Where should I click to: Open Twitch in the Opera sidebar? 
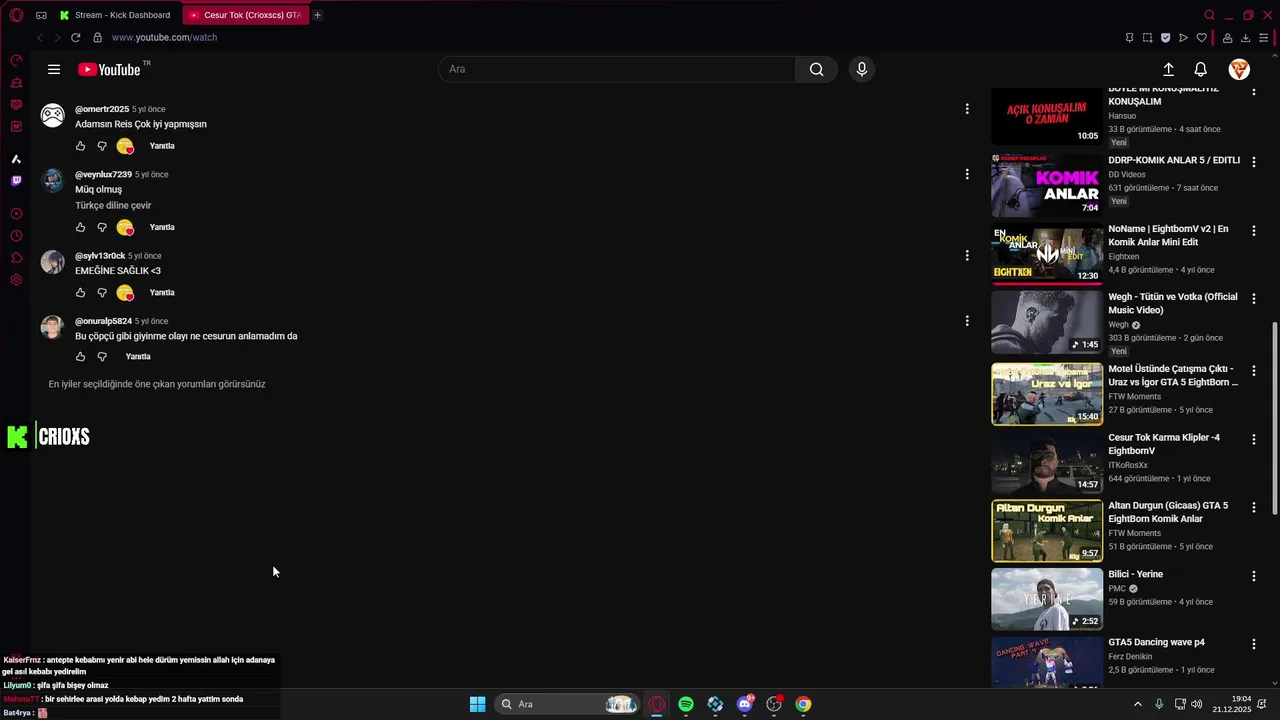coord(16,181)
